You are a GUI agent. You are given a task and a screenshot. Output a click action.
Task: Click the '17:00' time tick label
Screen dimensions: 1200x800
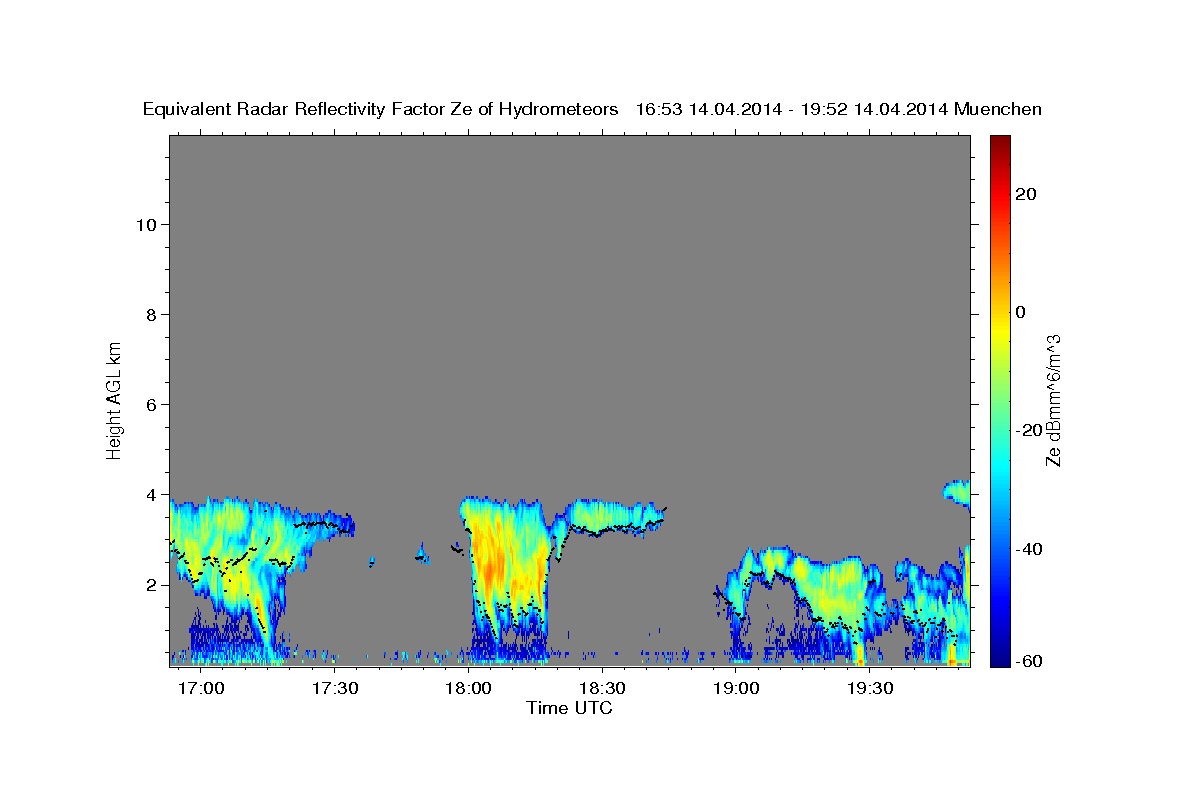(201, 689)
